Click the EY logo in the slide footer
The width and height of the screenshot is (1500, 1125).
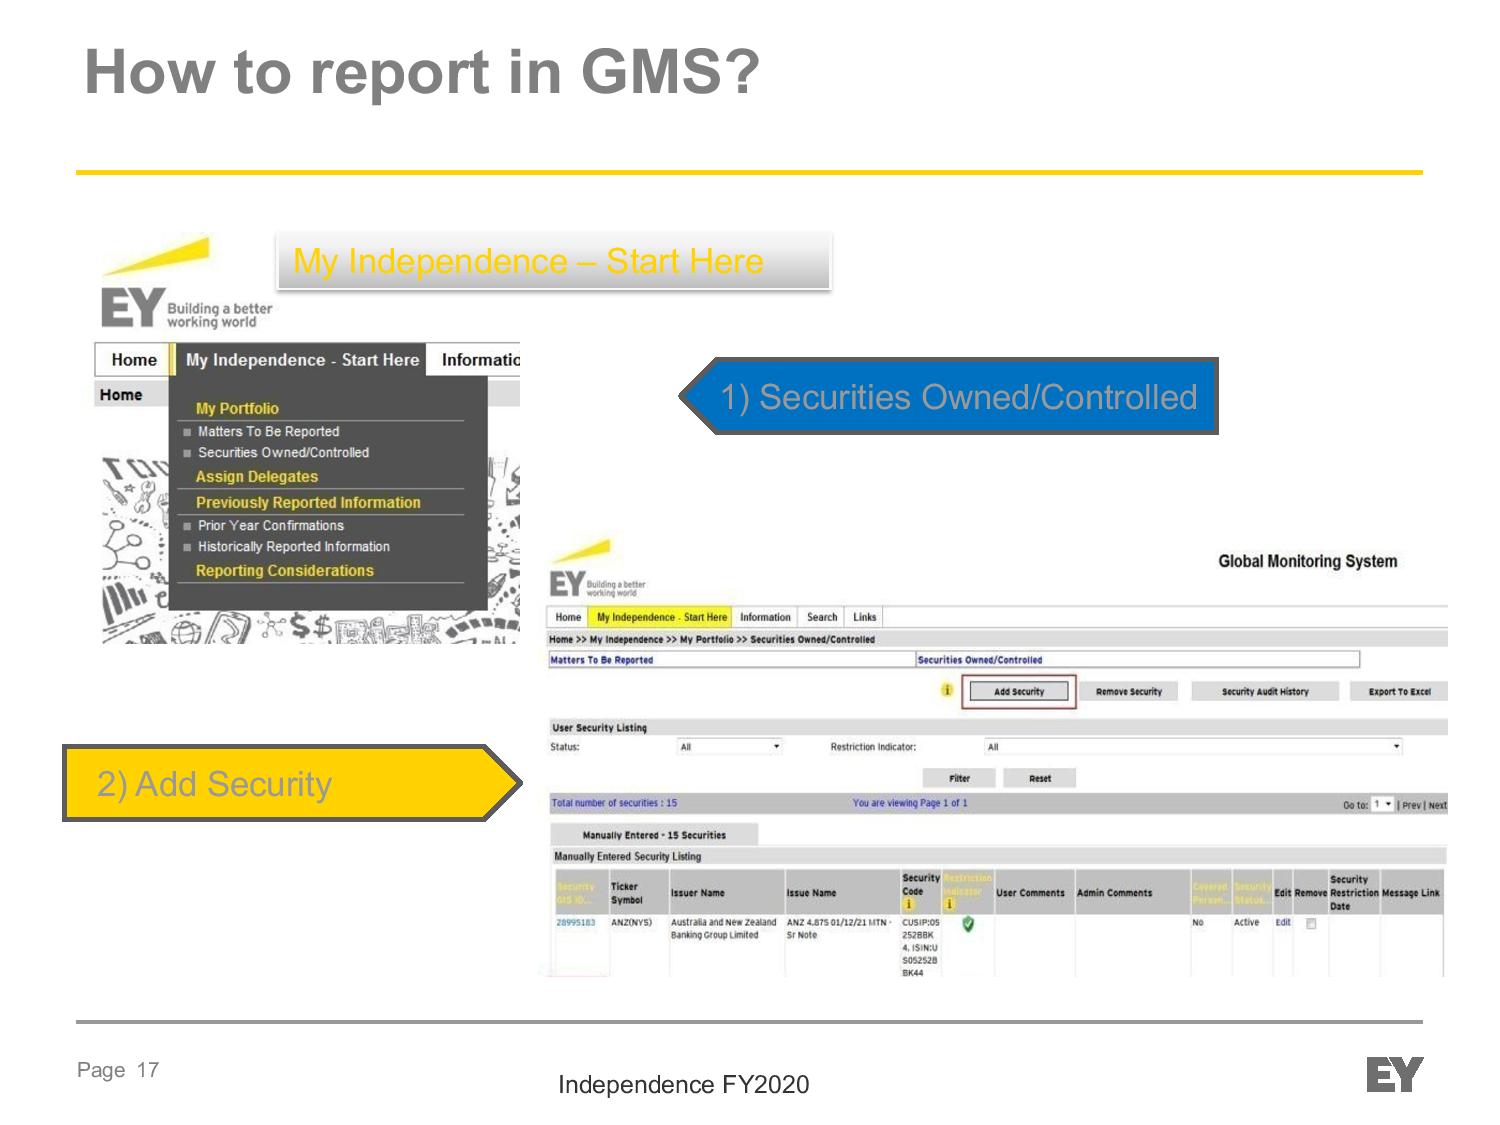1394,1075
